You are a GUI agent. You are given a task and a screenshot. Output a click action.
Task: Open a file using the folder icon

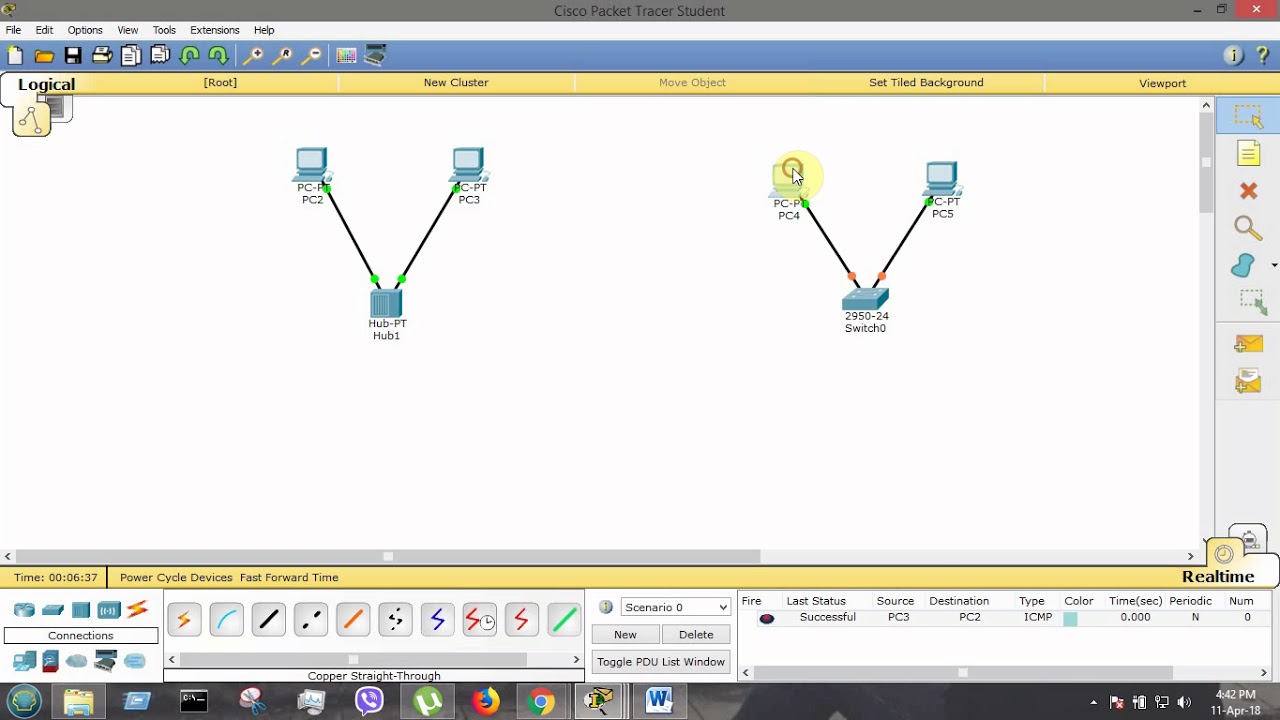tap(44, 56)
